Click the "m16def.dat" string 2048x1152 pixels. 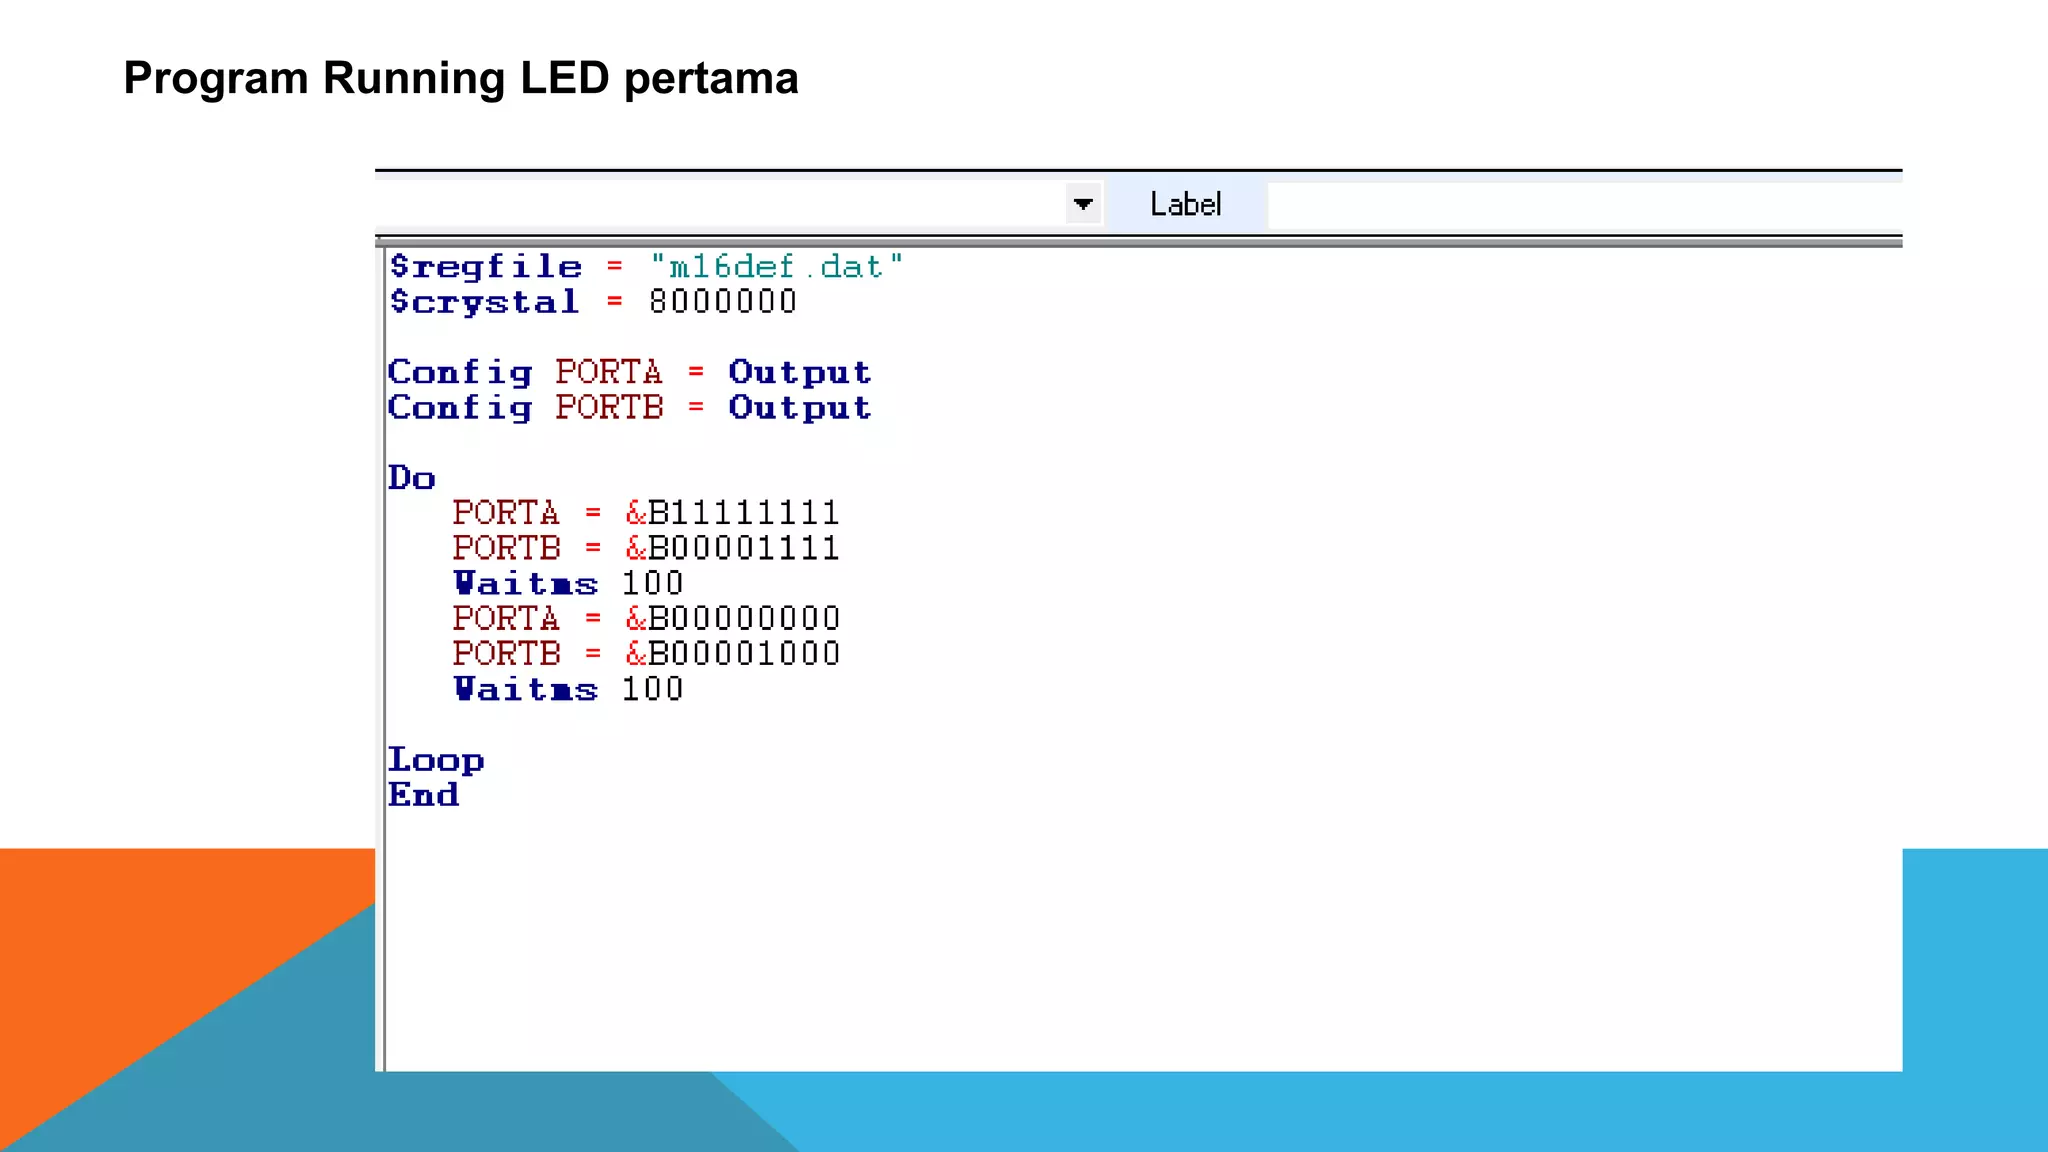776,267
